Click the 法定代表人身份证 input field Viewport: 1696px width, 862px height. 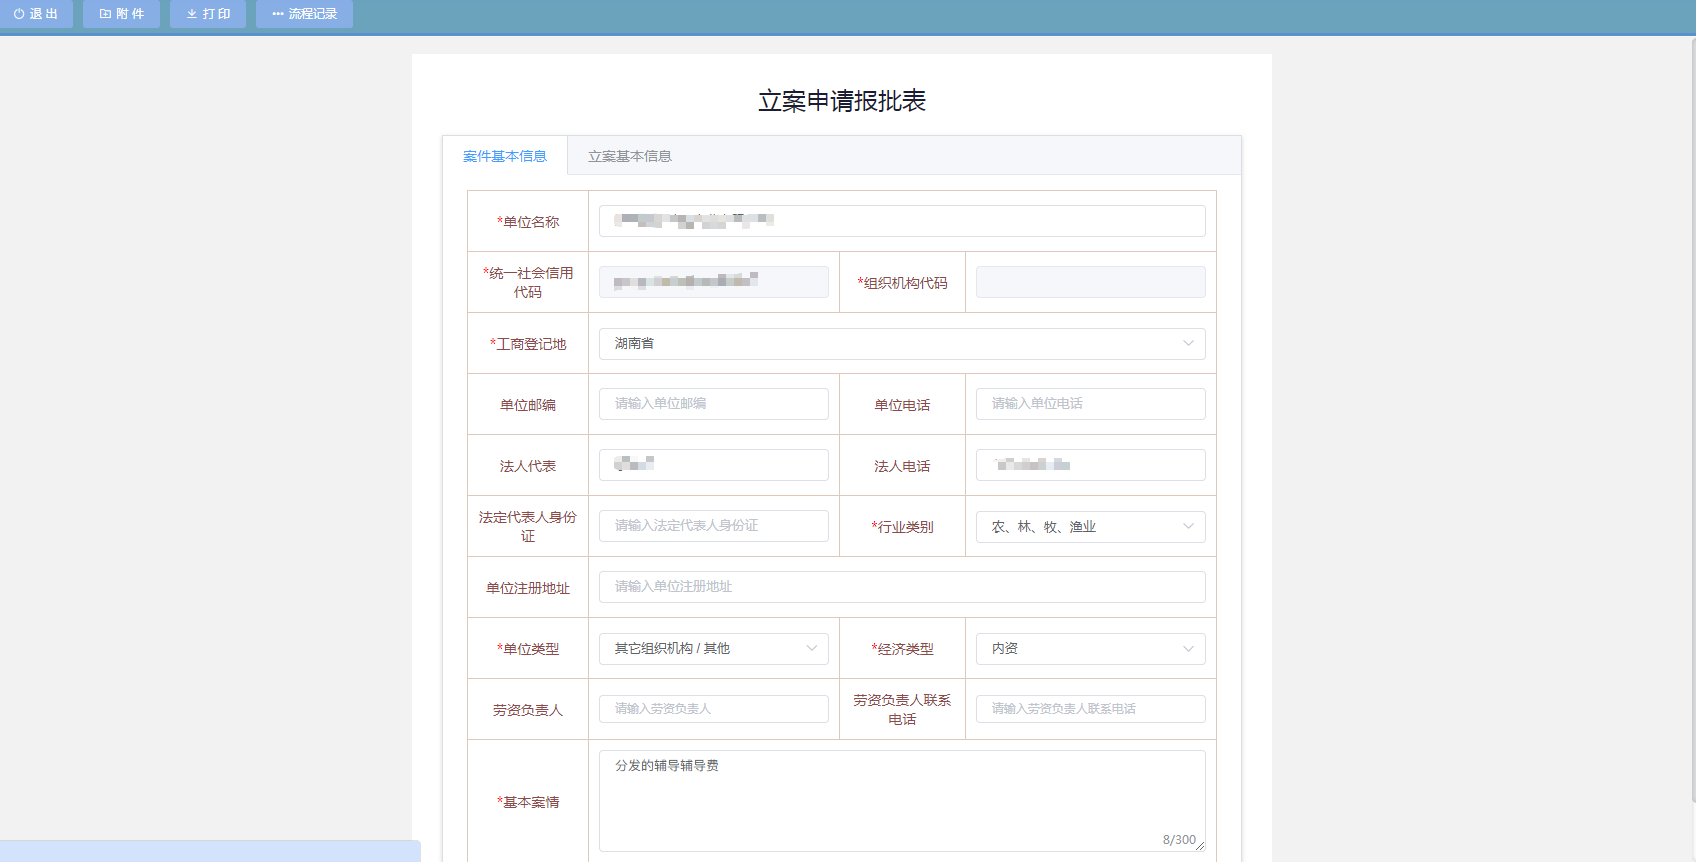pos(714,526)
